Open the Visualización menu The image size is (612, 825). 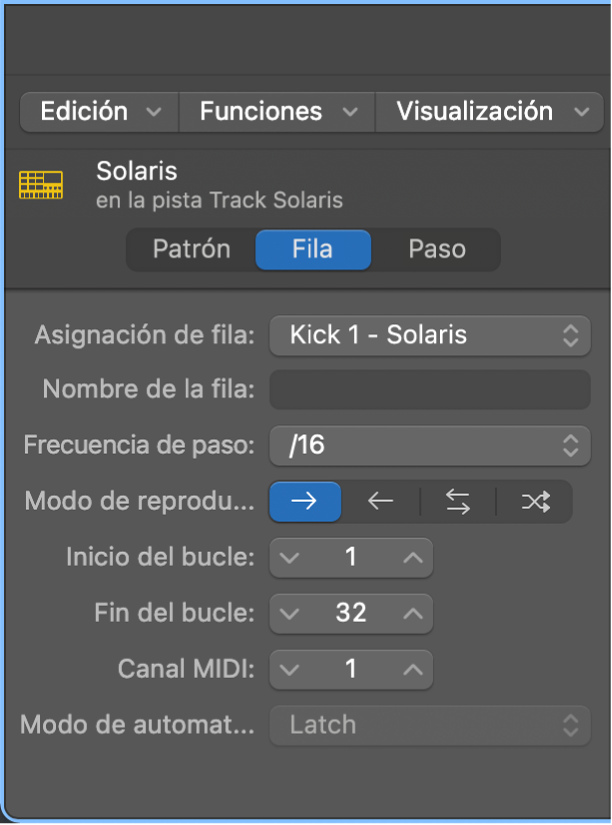tap(490, 112)
